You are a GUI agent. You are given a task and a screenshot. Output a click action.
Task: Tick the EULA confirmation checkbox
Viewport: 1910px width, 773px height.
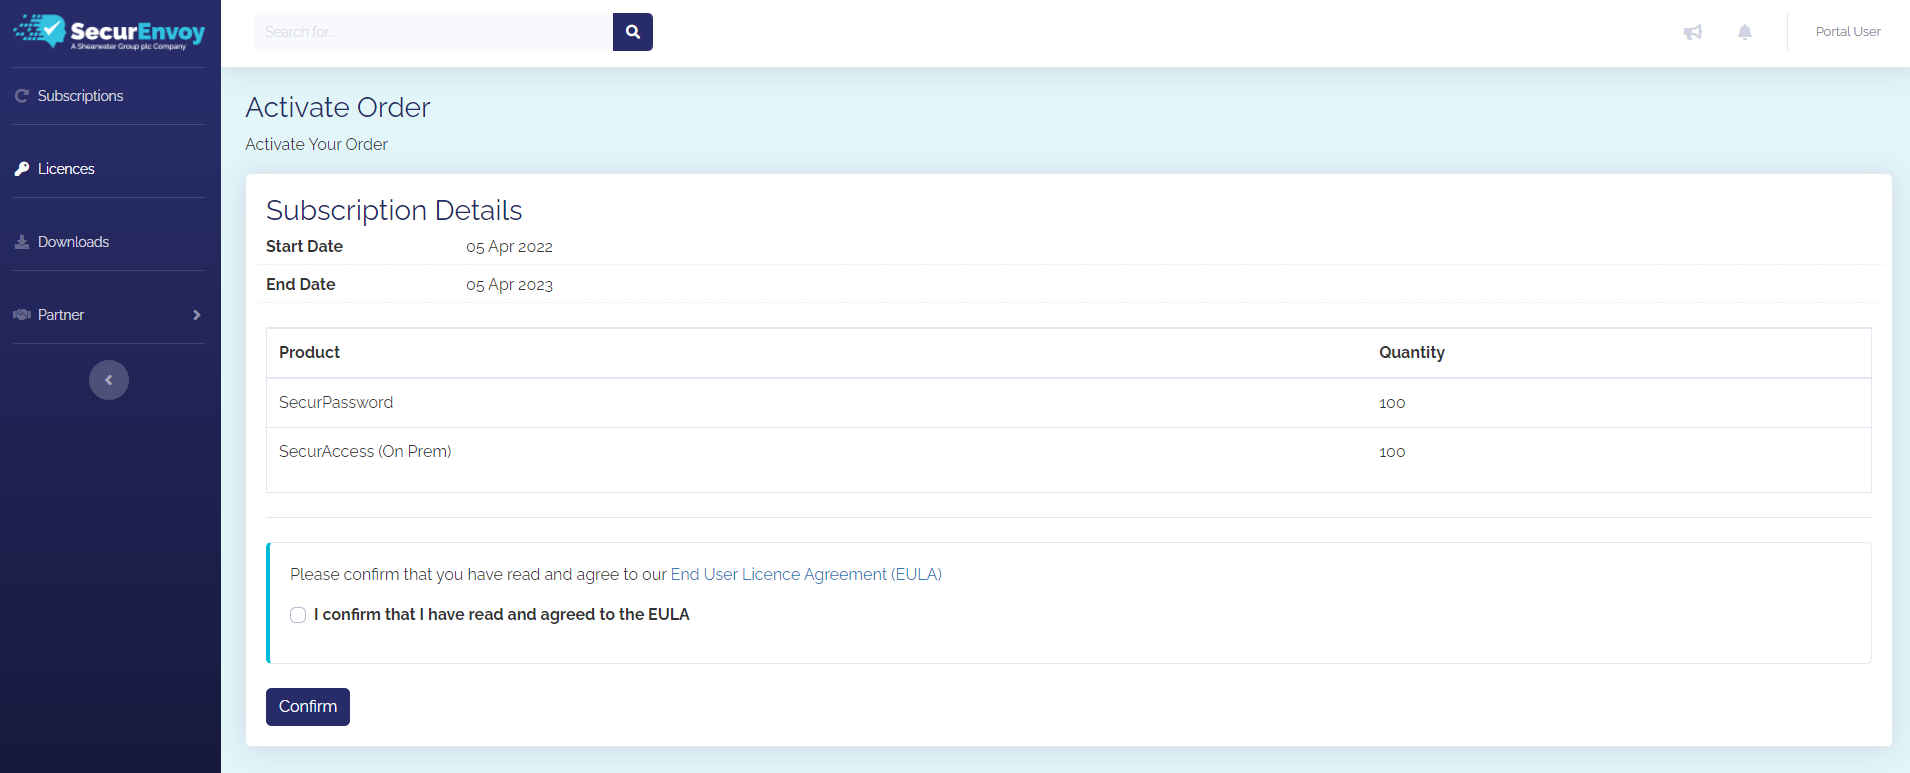point(298,615)
